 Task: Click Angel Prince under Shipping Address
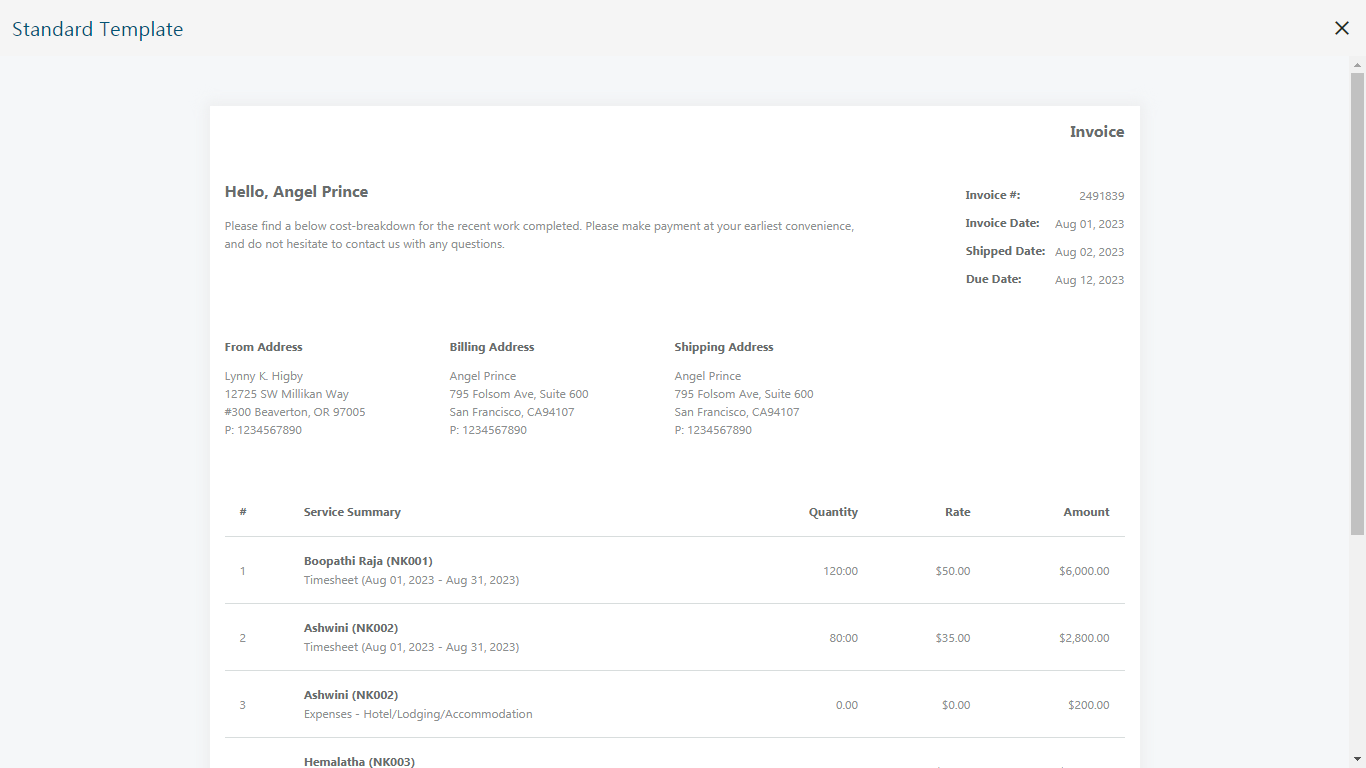coord(708,376)
